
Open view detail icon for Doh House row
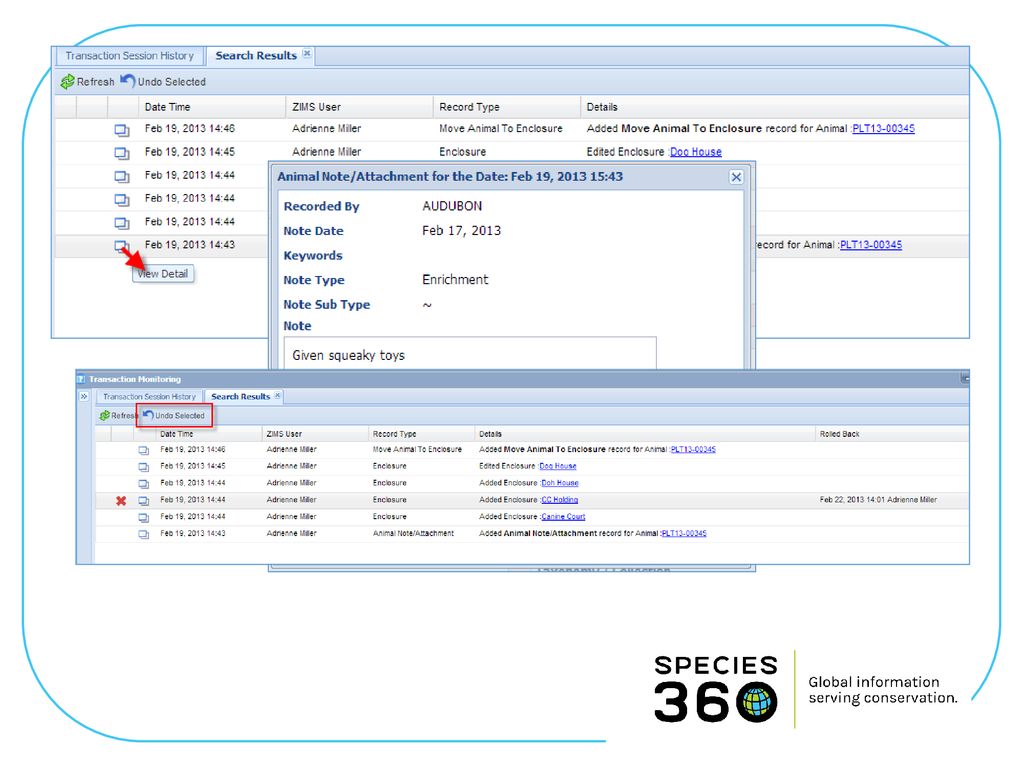tap(144, 484)
